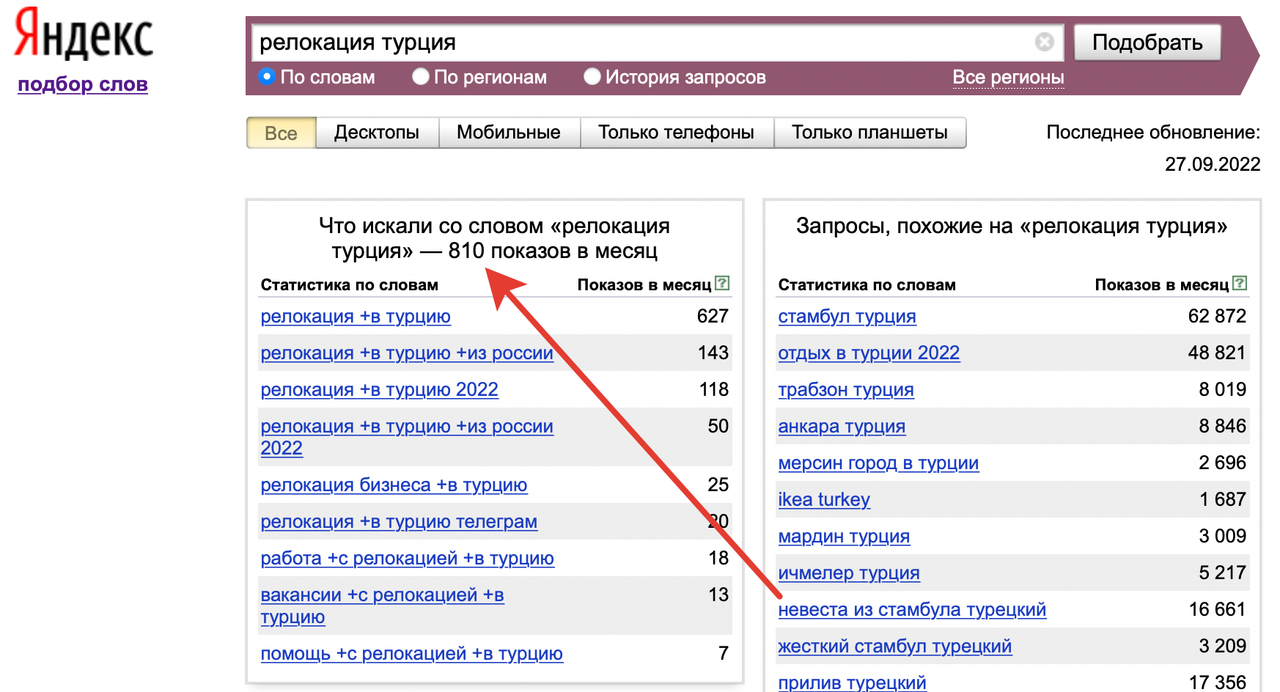Open query работа +с релокацией +в турцию
The height and width of the screenshot is (692, 1280).
tap(407, 558)
